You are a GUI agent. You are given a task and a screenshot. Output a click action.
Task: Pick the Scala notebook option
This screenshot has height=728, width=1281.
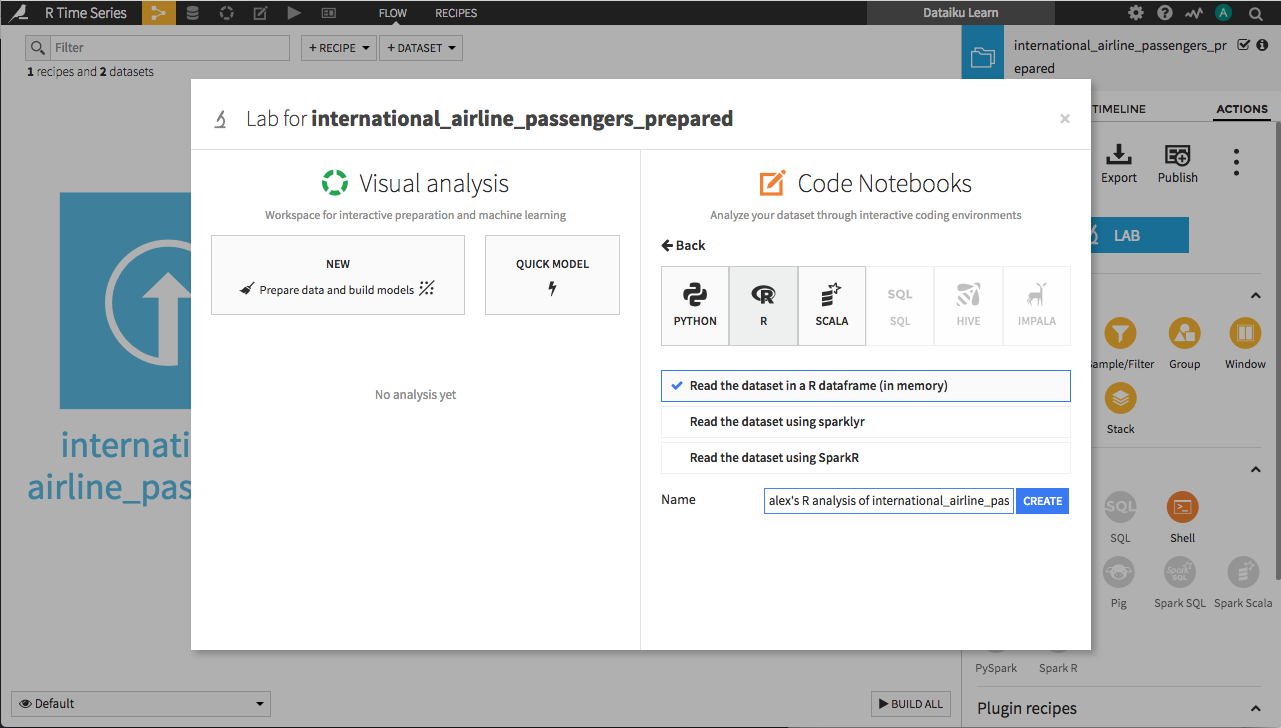[x=831, y=306]
